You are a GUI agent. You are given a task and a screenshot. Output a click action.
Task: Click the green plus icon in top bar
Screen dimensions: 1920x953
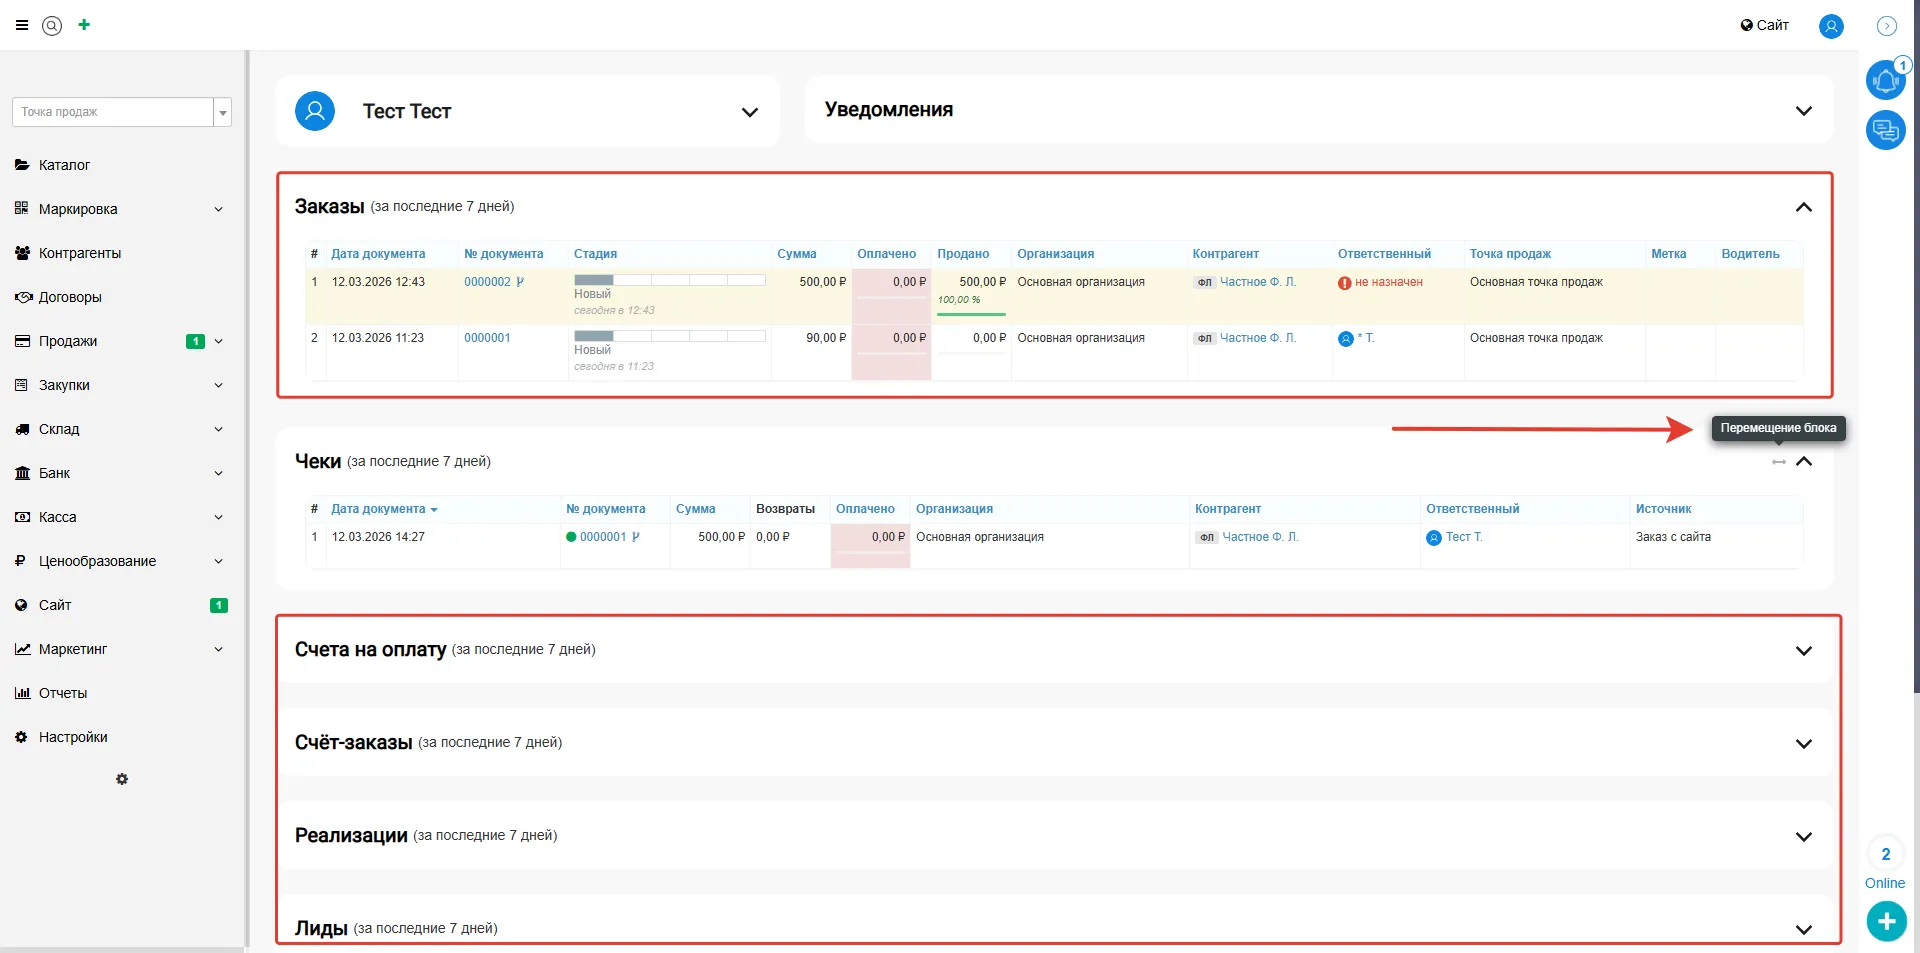[x=84, y=25]
